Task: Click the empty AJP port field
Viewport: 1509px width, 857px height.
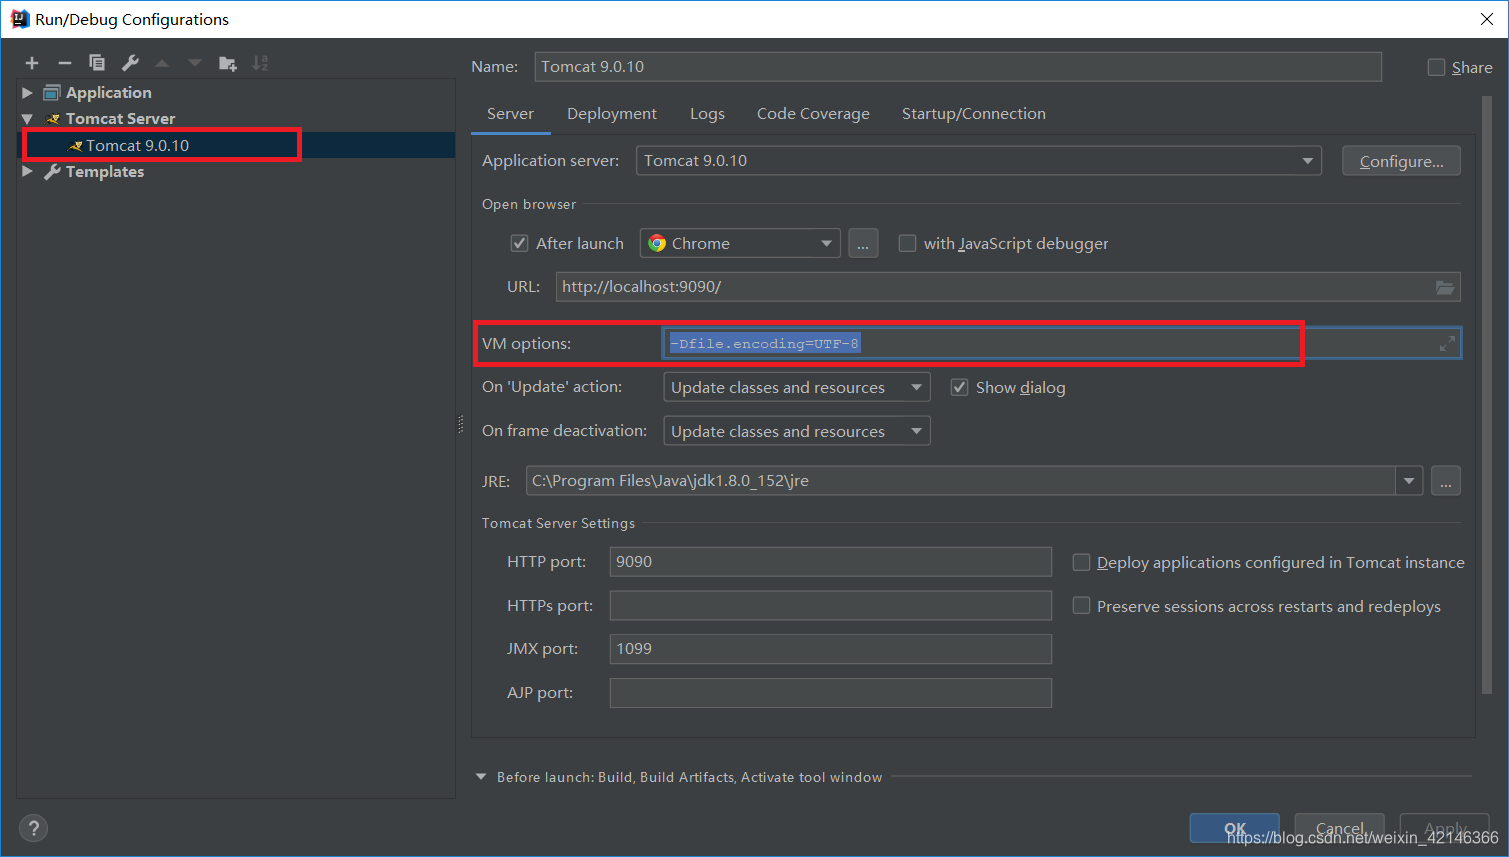Action: [830, 693]
